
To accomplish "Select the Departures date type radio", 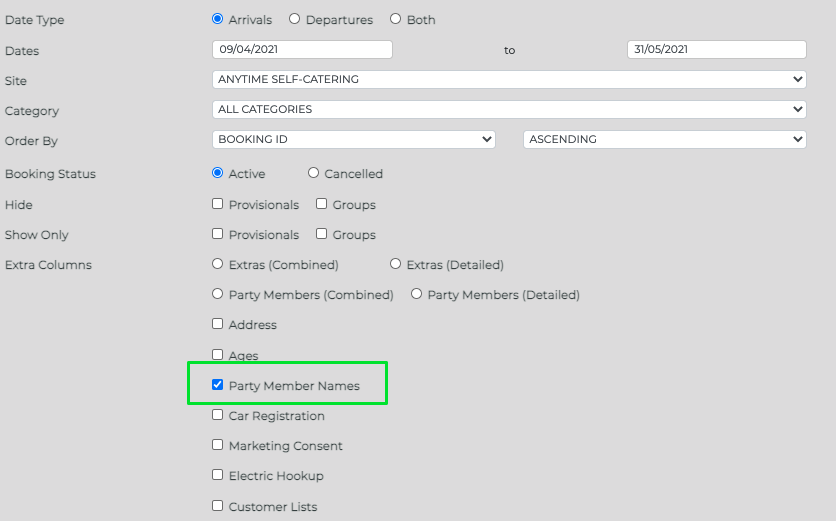I will pos(294,19).
